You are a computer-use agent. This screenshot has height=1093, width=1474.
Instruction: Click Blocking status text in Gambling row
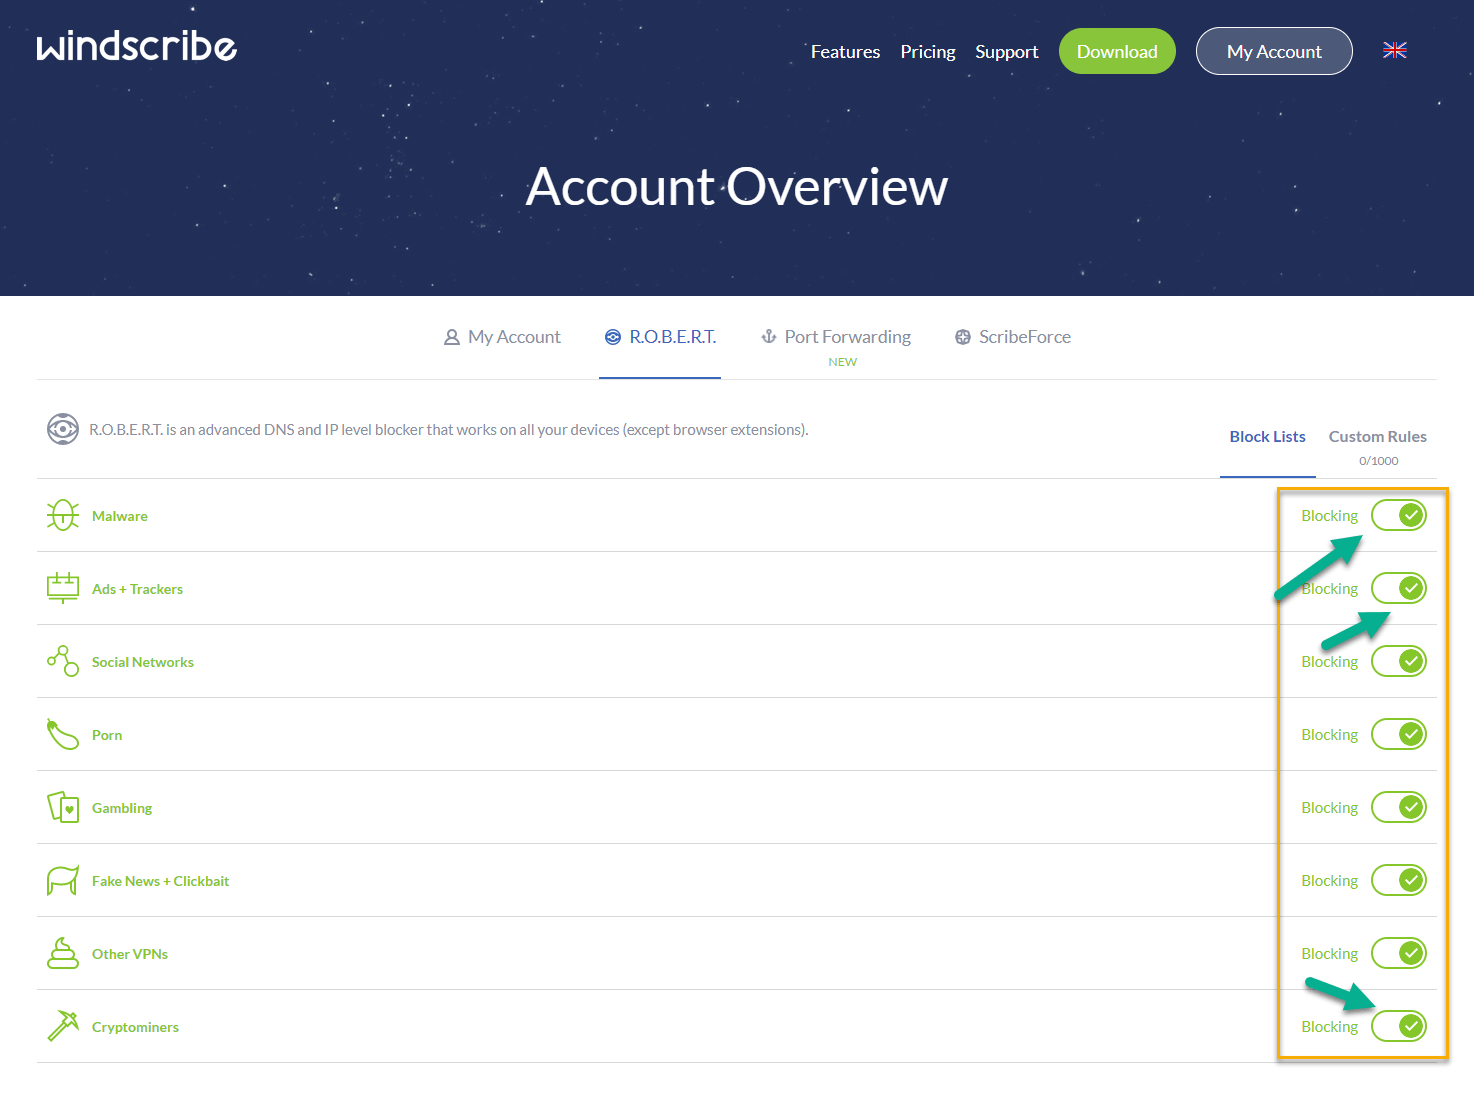click(1329, 808)
